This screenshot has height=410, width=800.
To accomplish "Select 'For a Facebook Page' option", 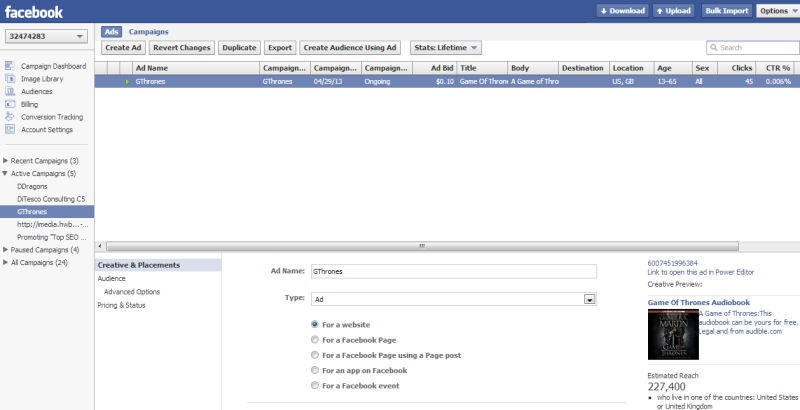I will pos(315,340).
